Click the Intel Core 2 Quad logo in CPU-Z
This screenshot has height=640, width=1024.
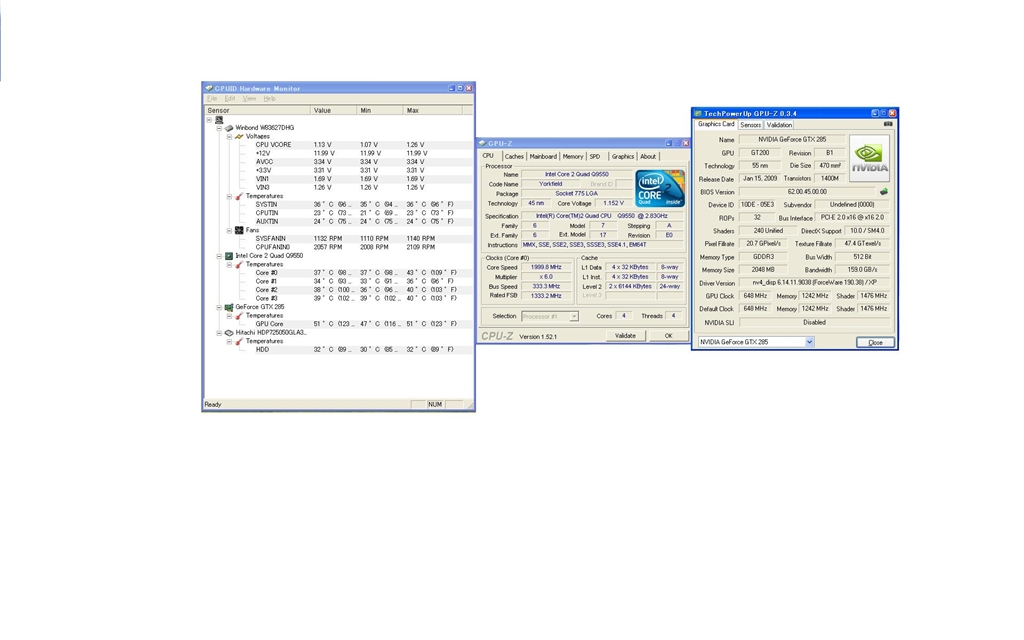659,189
